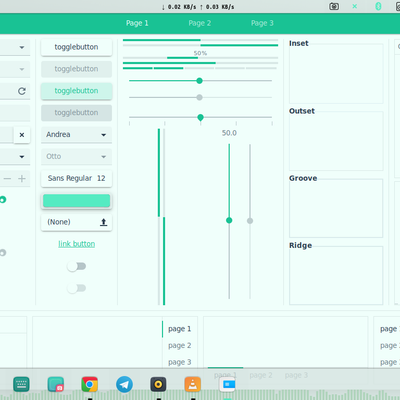Click the Groove frame label
Image resolution: width=400 pixels, height=400 pixels.
[x=303, y=178]
